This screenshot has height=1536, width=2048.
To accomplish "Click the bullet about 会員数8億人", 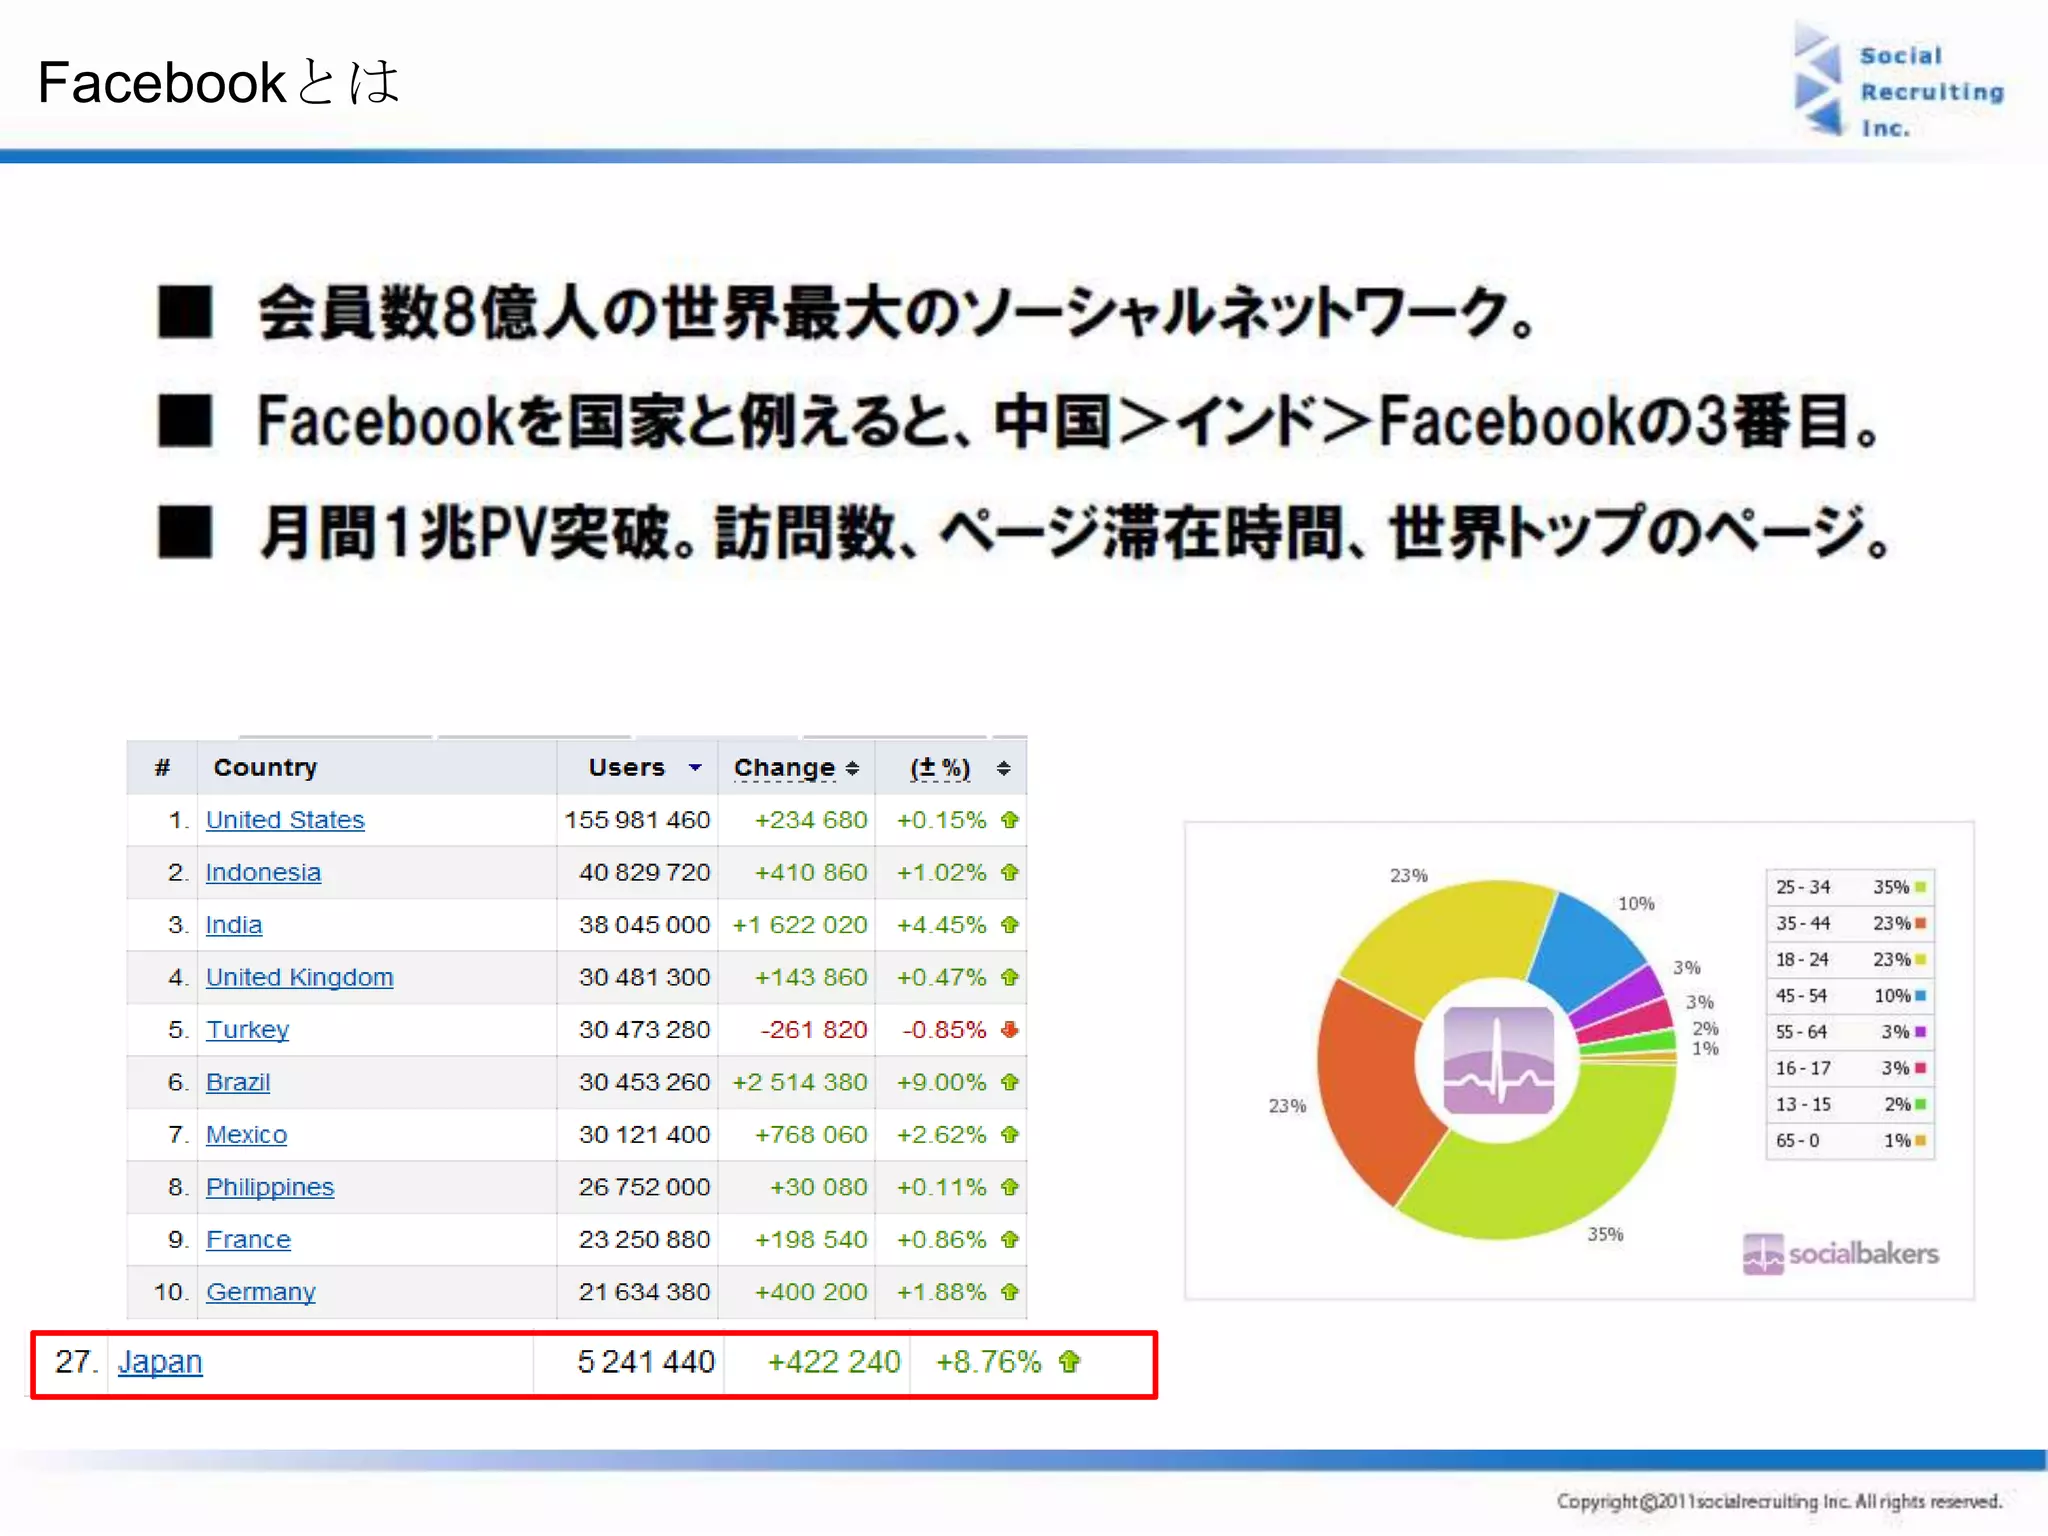I will (x=847, y=312).
